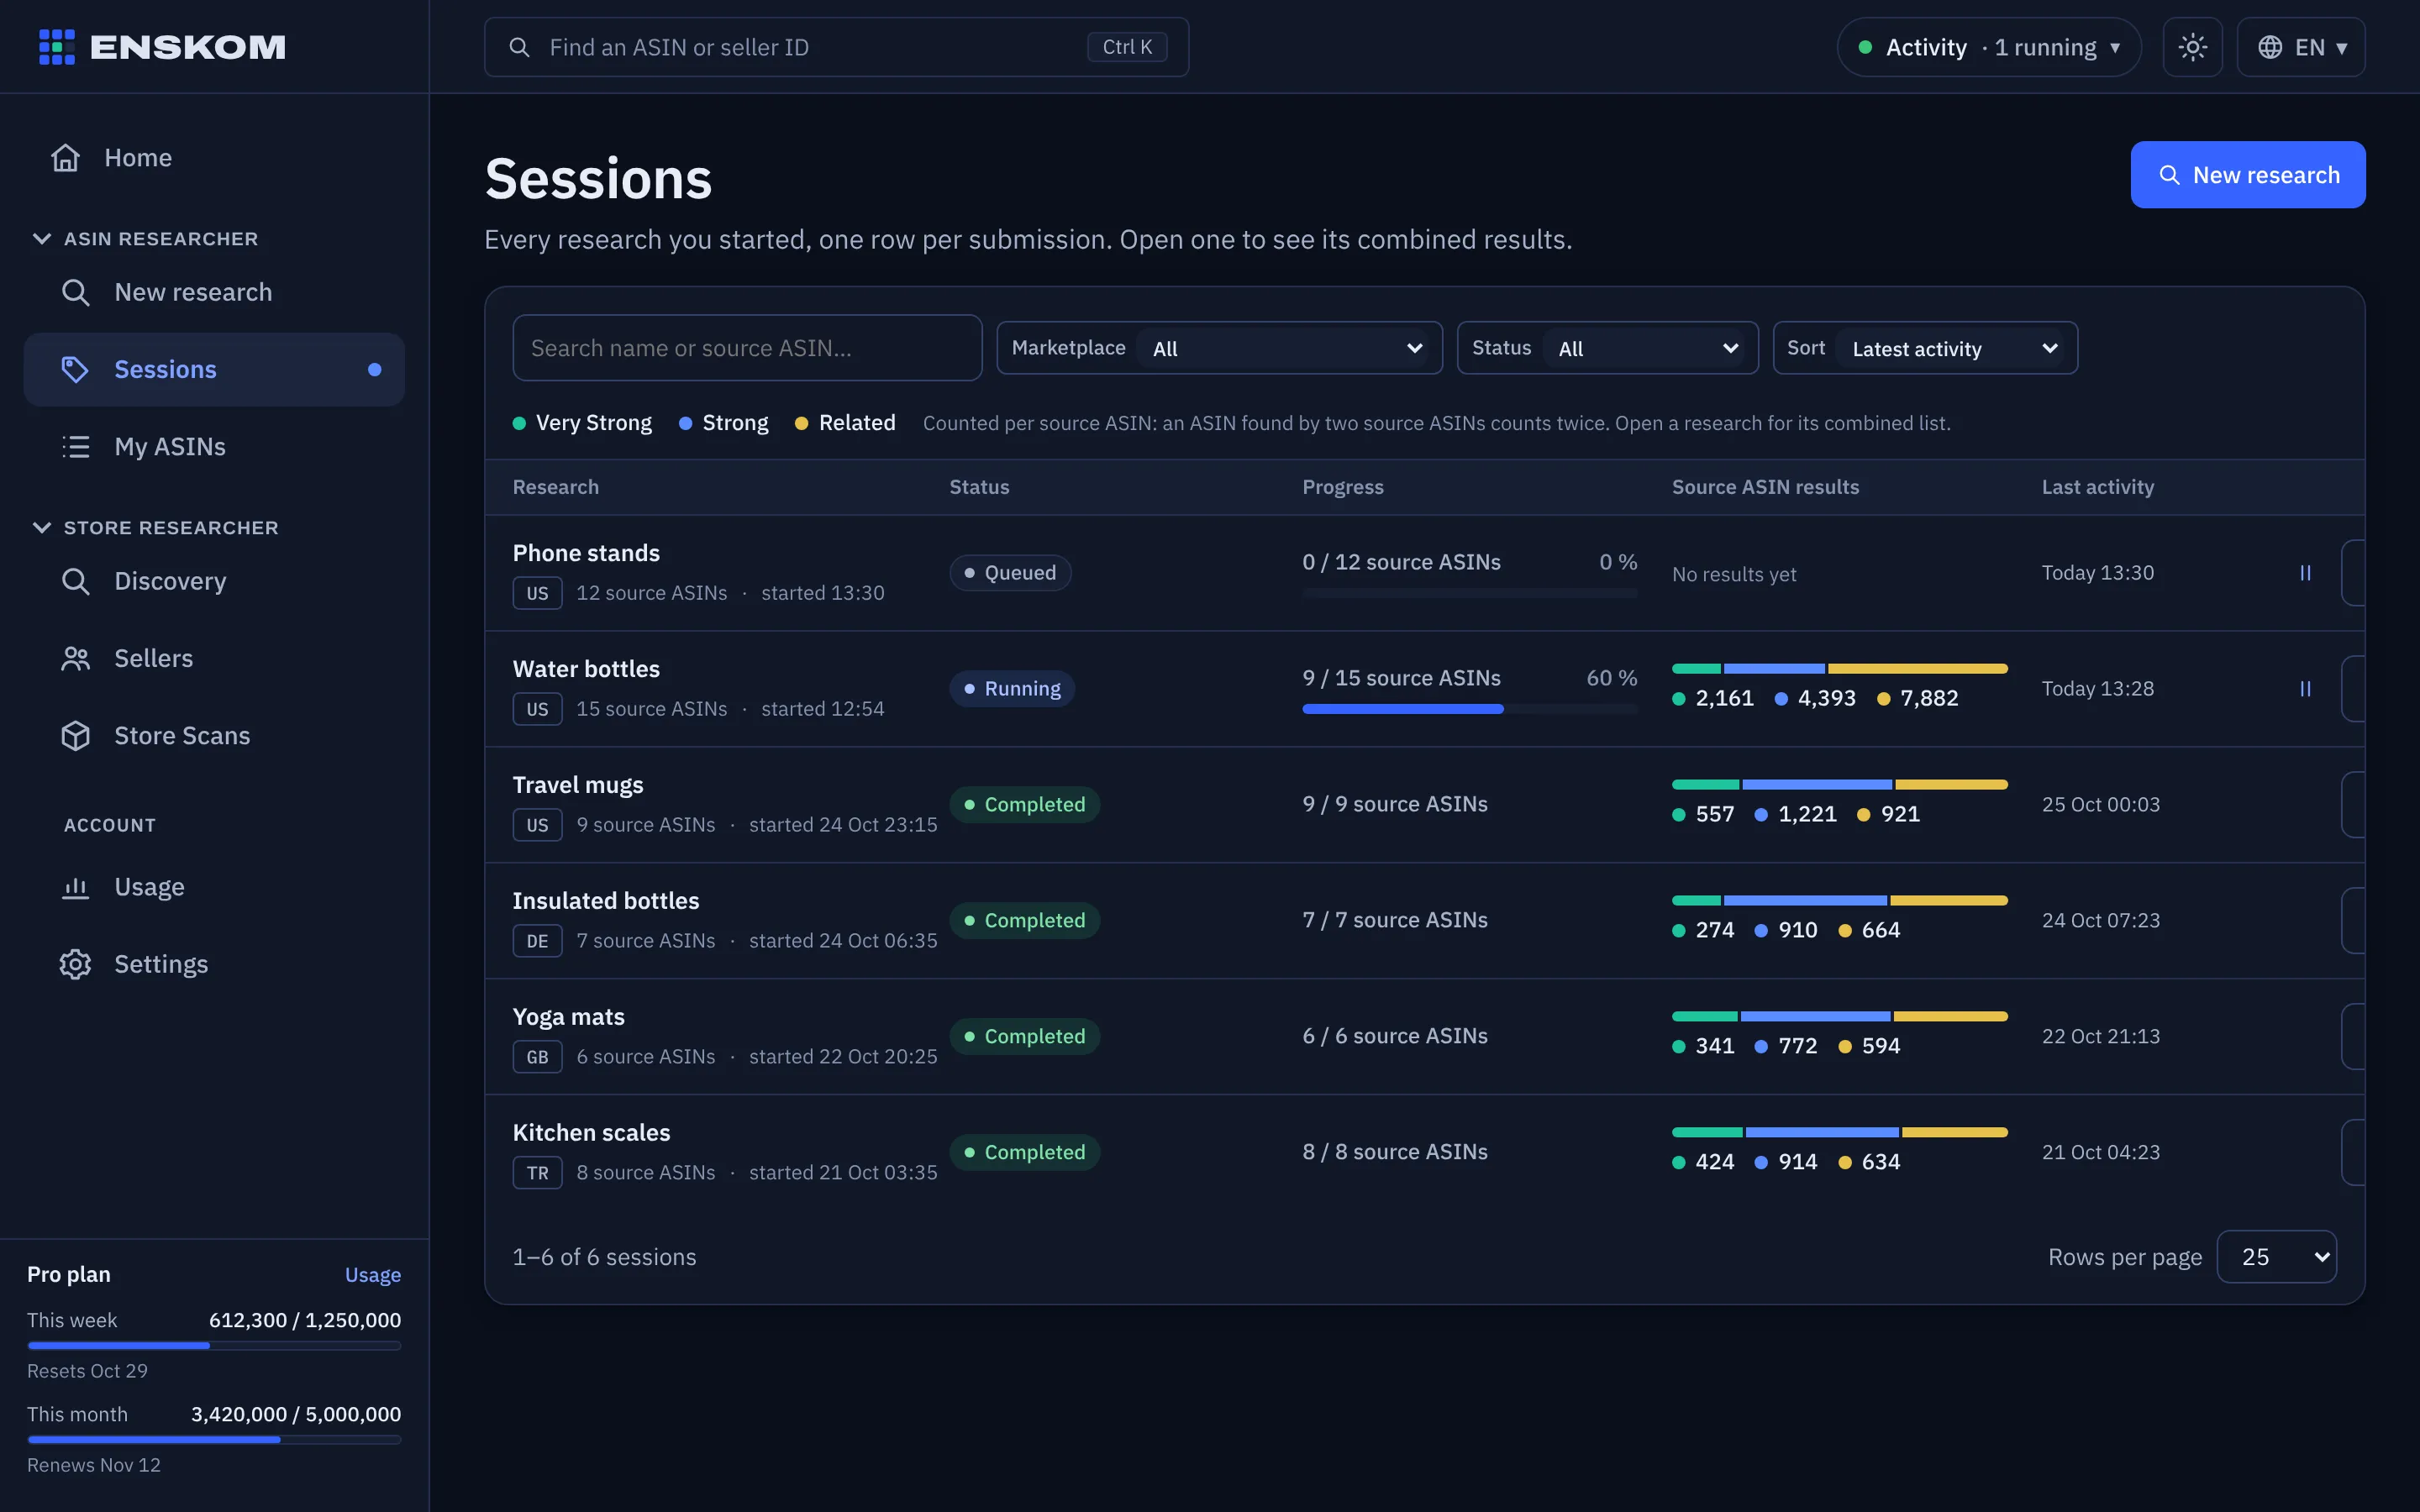The height and width of the screenshot is (1512, 2420).
Task: Open My ASINs list
Action: pyautogui.click(x=214, y=446)
